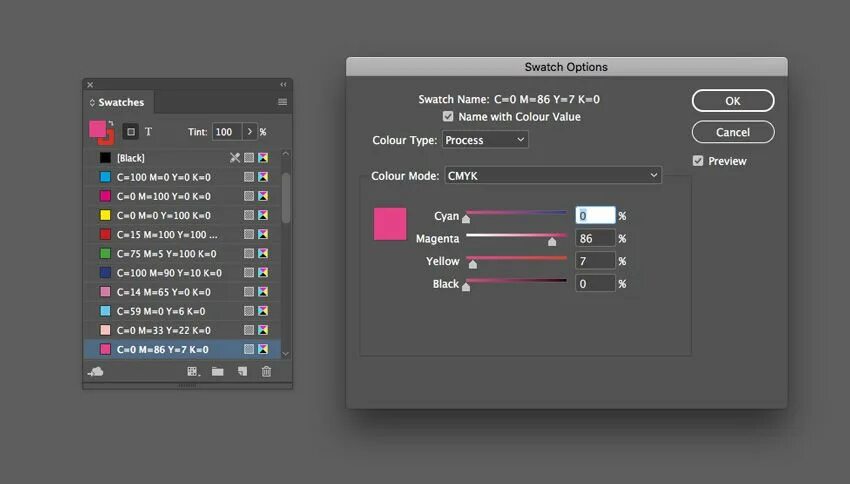Viewport: 850px width, 484px height.
Task: Create a new swatch in Swatches panel
Action: 242,371
